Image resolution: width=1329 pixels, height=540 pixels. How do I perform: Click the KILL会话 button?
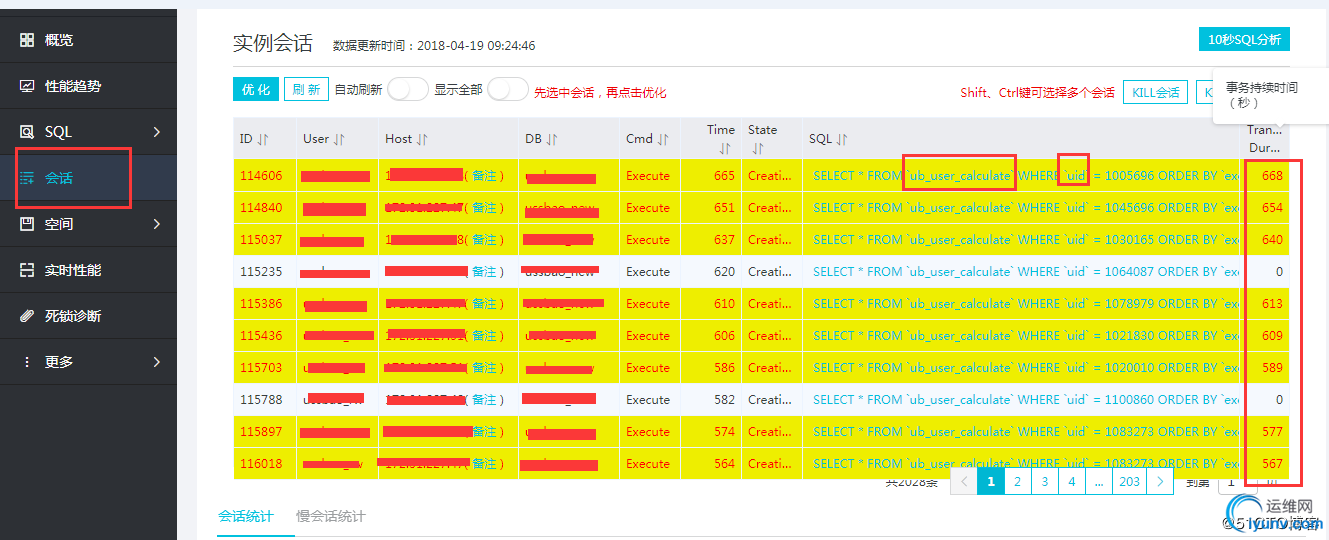click(x=1155, y=92)
